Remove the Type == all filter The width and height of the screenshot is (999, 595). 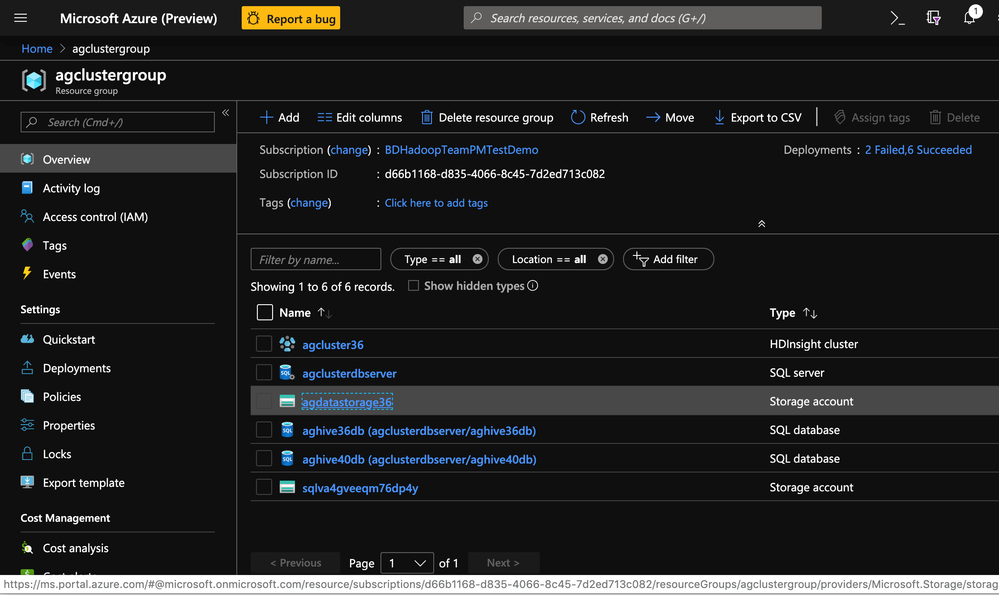477,259
